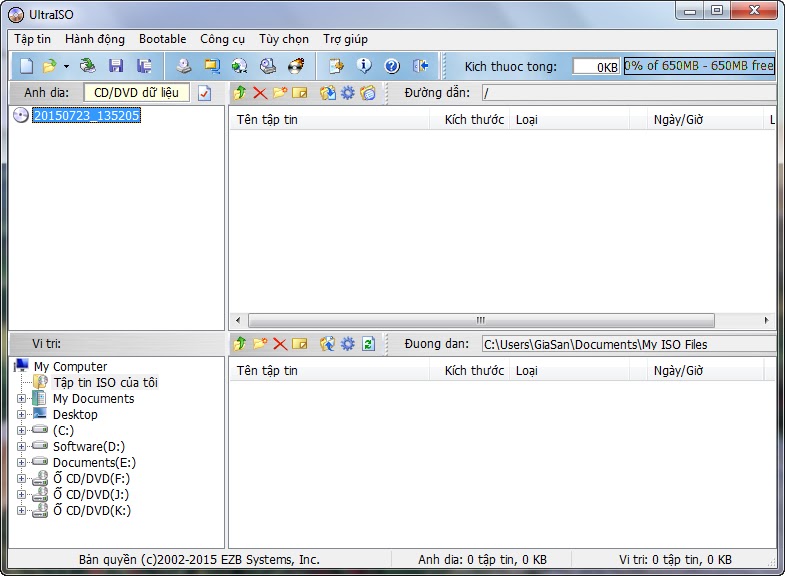
Task: Create a new image with the blank page icon
Action: (x=27, y=66)
